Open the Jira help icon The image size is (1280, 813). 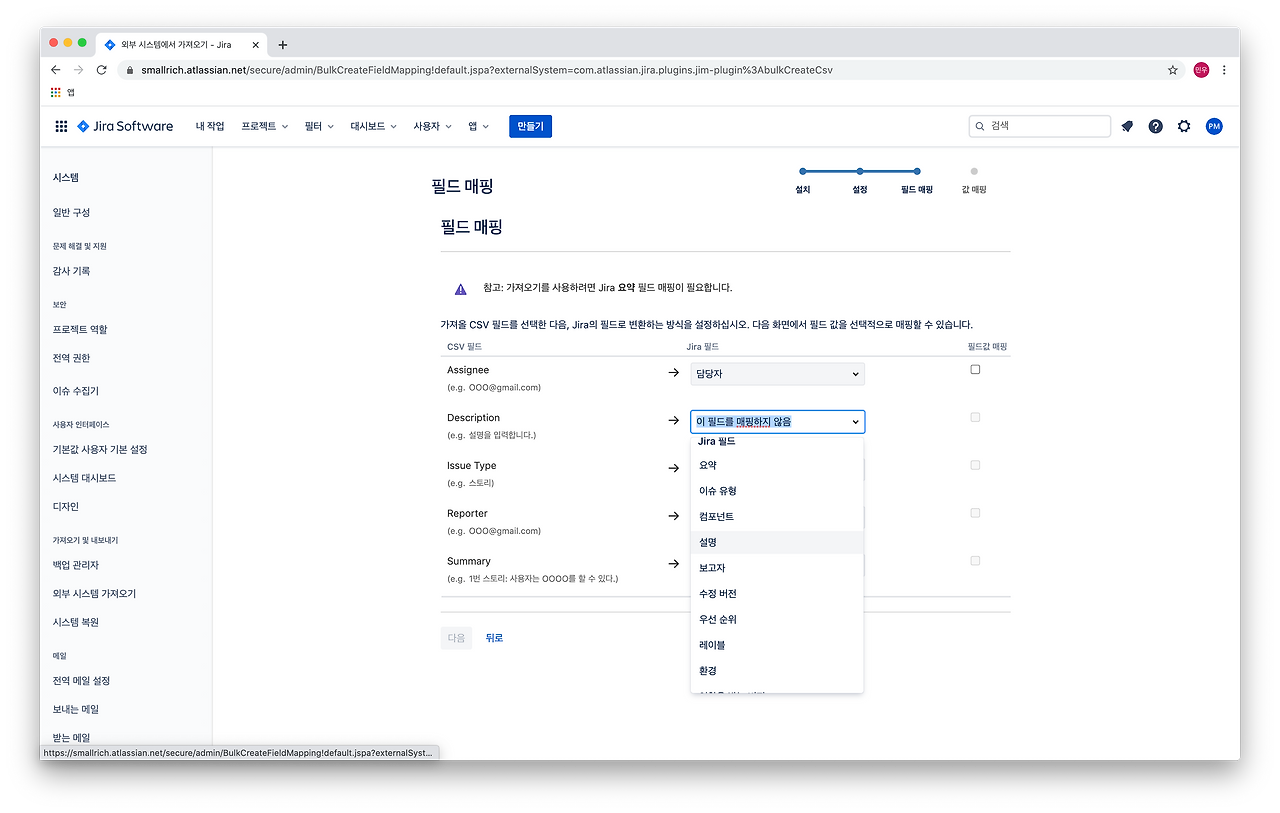1156,126
